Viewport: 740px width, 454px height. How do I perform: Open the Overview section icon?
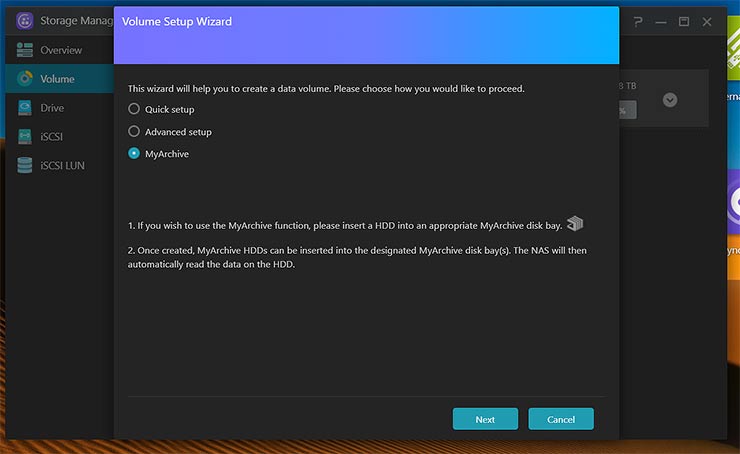pos(25,50)
